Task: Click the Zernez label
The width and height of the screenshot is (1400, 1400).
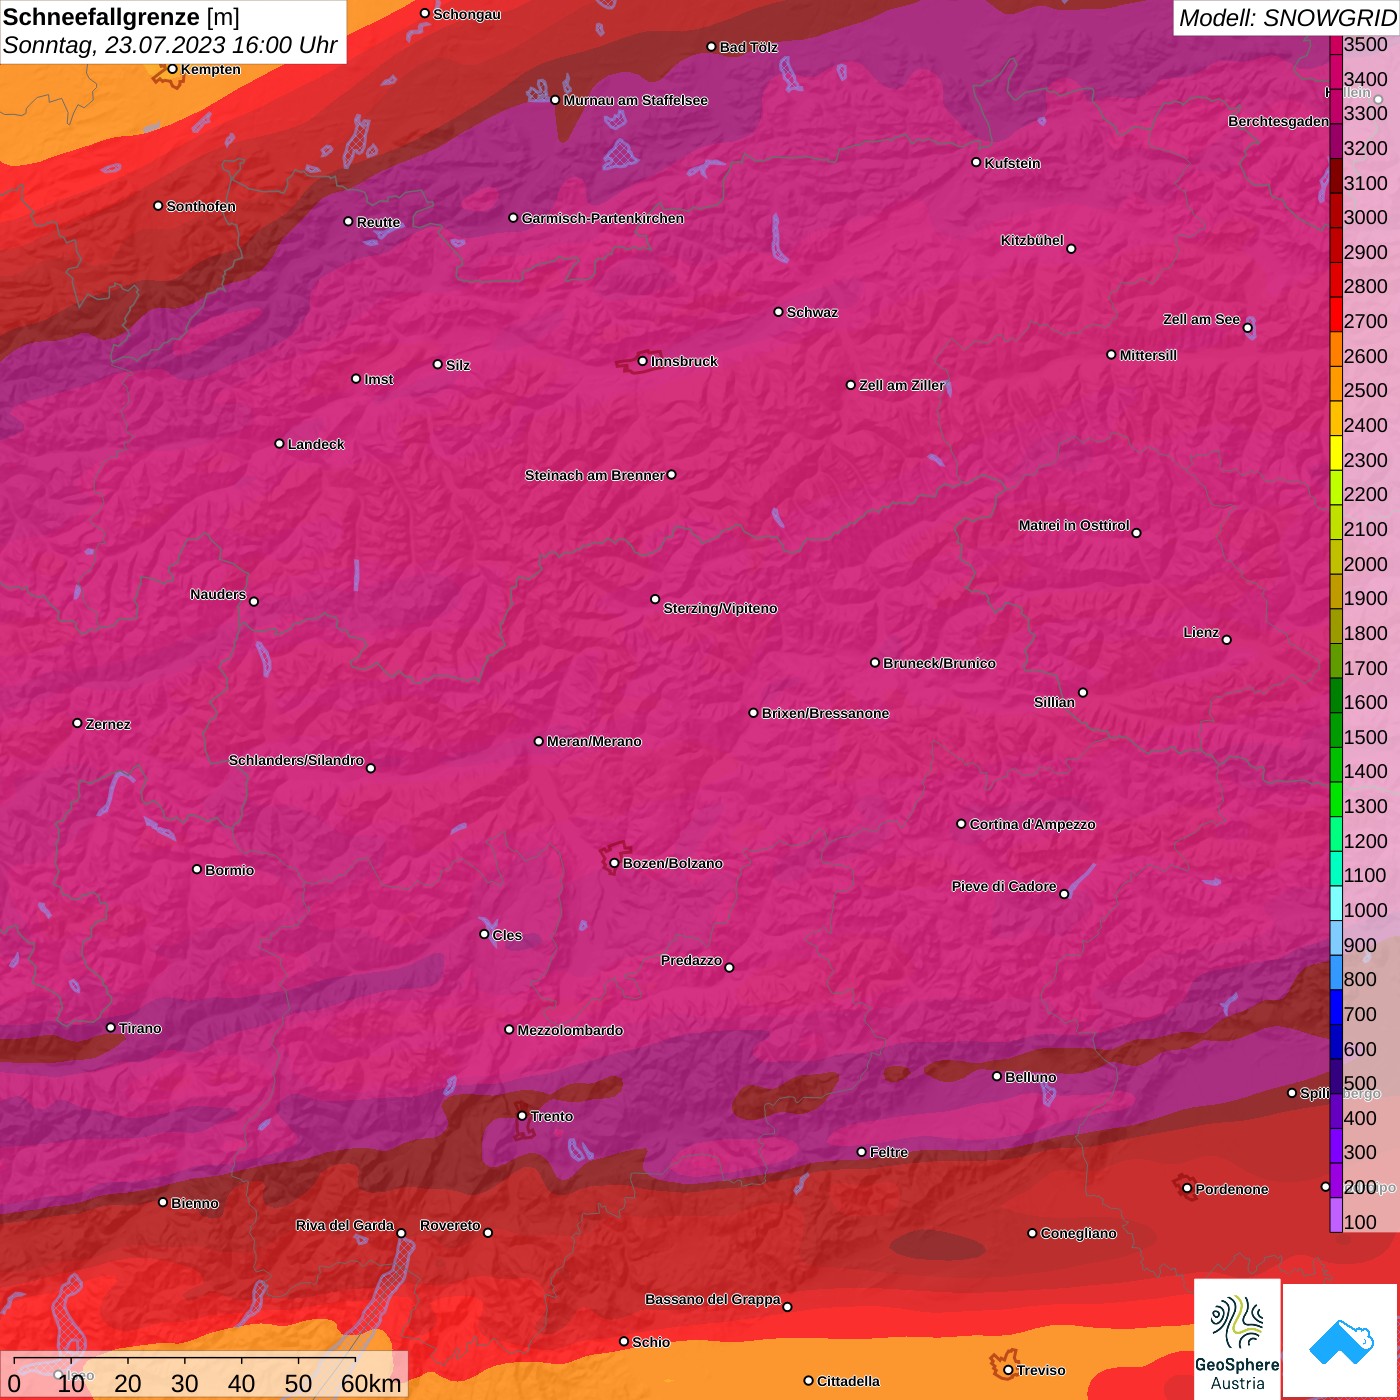Action: [108, 724]
